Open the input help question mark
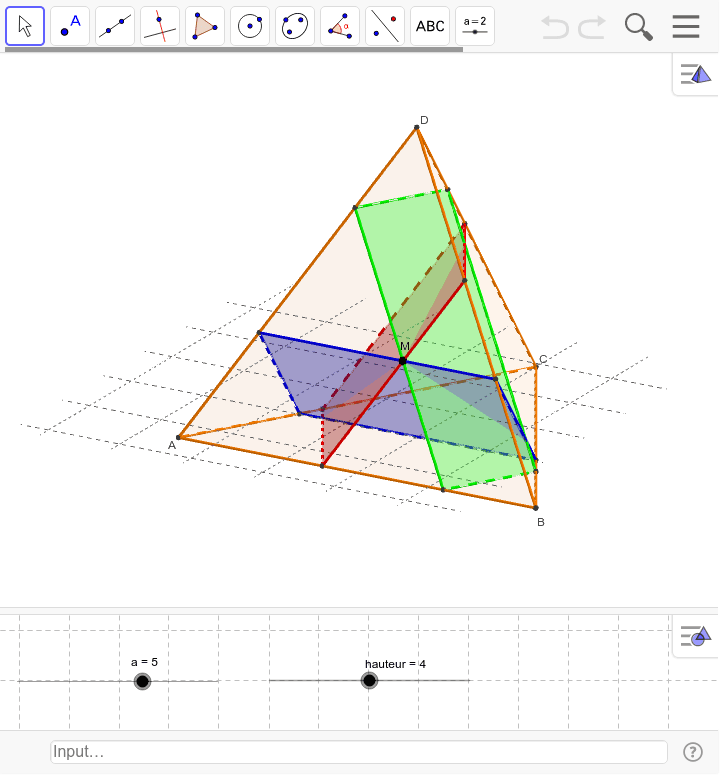This screenshot has height=775, width=720. click(693, 752)
